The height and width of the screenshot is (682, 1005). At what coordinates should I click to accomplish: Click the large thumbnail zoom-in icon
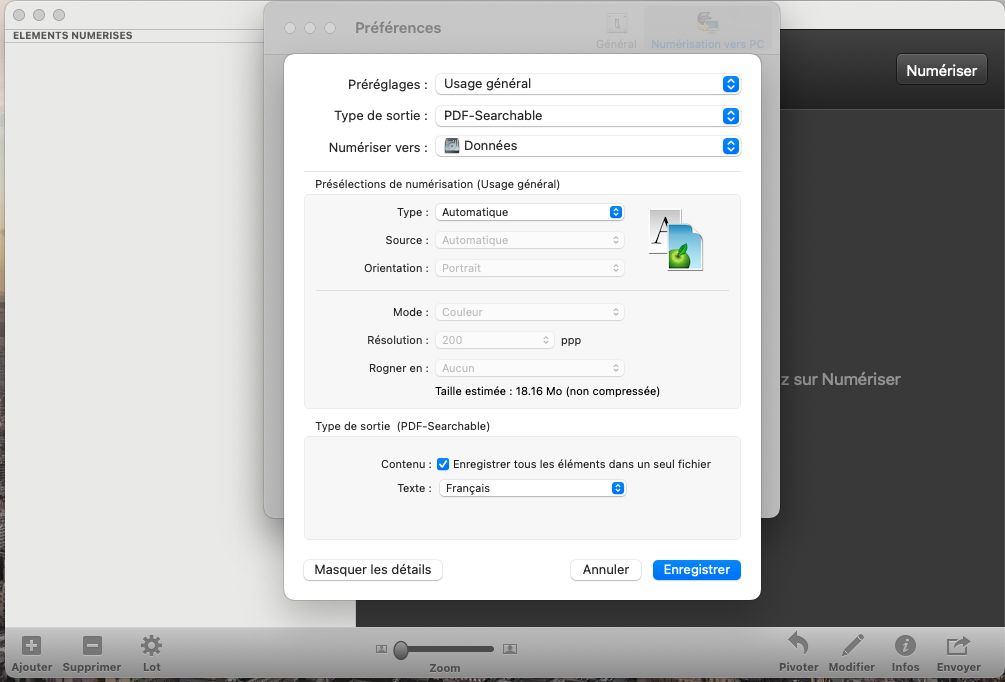[x=510, y=648]
